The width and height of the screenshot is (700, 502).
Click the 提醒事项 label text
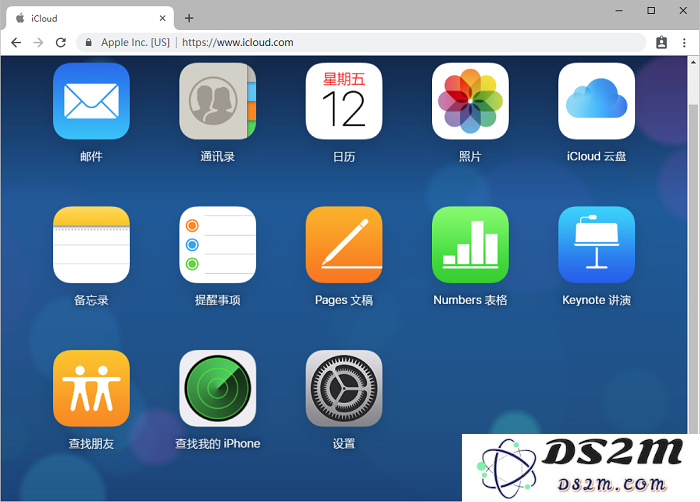217,300
